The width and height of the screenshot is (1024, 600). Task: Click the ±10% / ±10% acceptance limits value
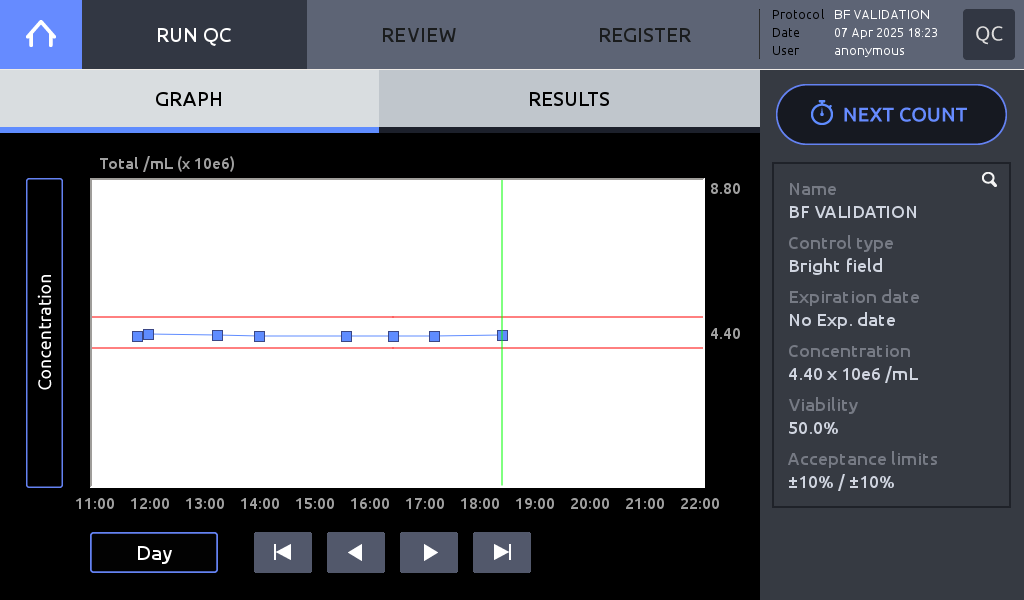[841, 482]
